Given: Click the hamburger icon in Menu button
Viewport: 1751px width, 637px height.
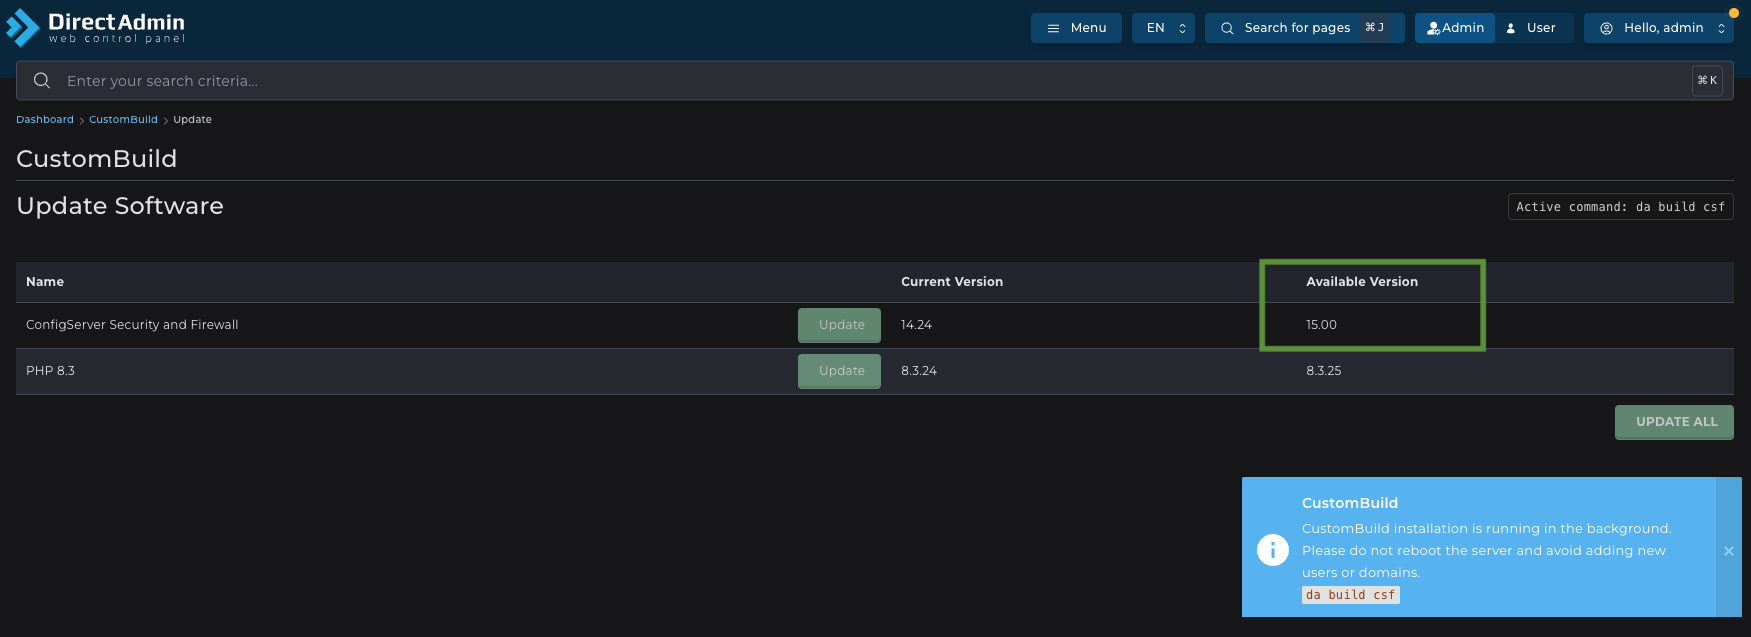Looking at the screenshot, I should (x=1053, y=28).
